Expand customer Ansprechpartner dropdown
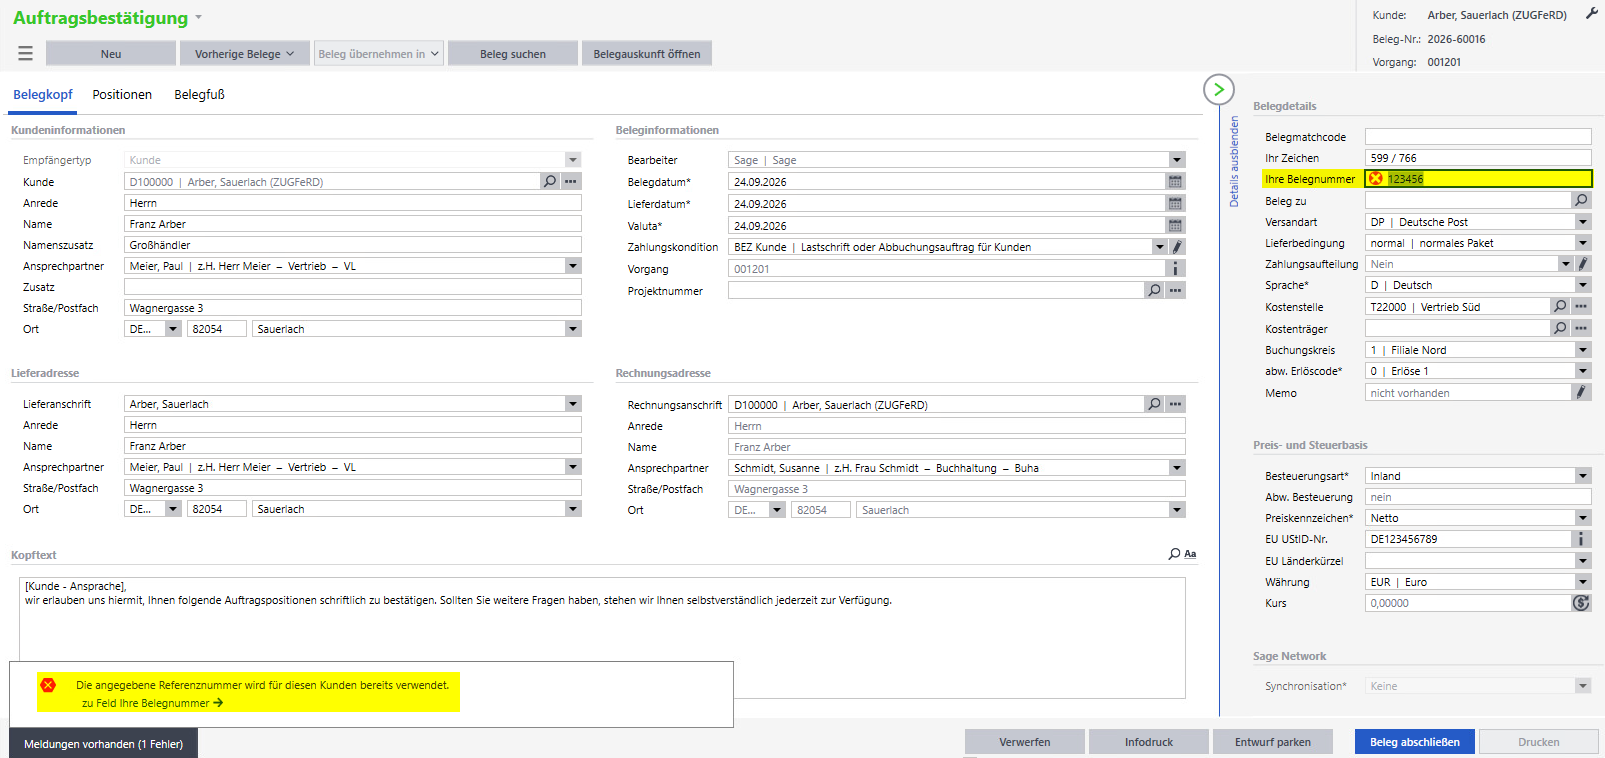 coord(573,266)
